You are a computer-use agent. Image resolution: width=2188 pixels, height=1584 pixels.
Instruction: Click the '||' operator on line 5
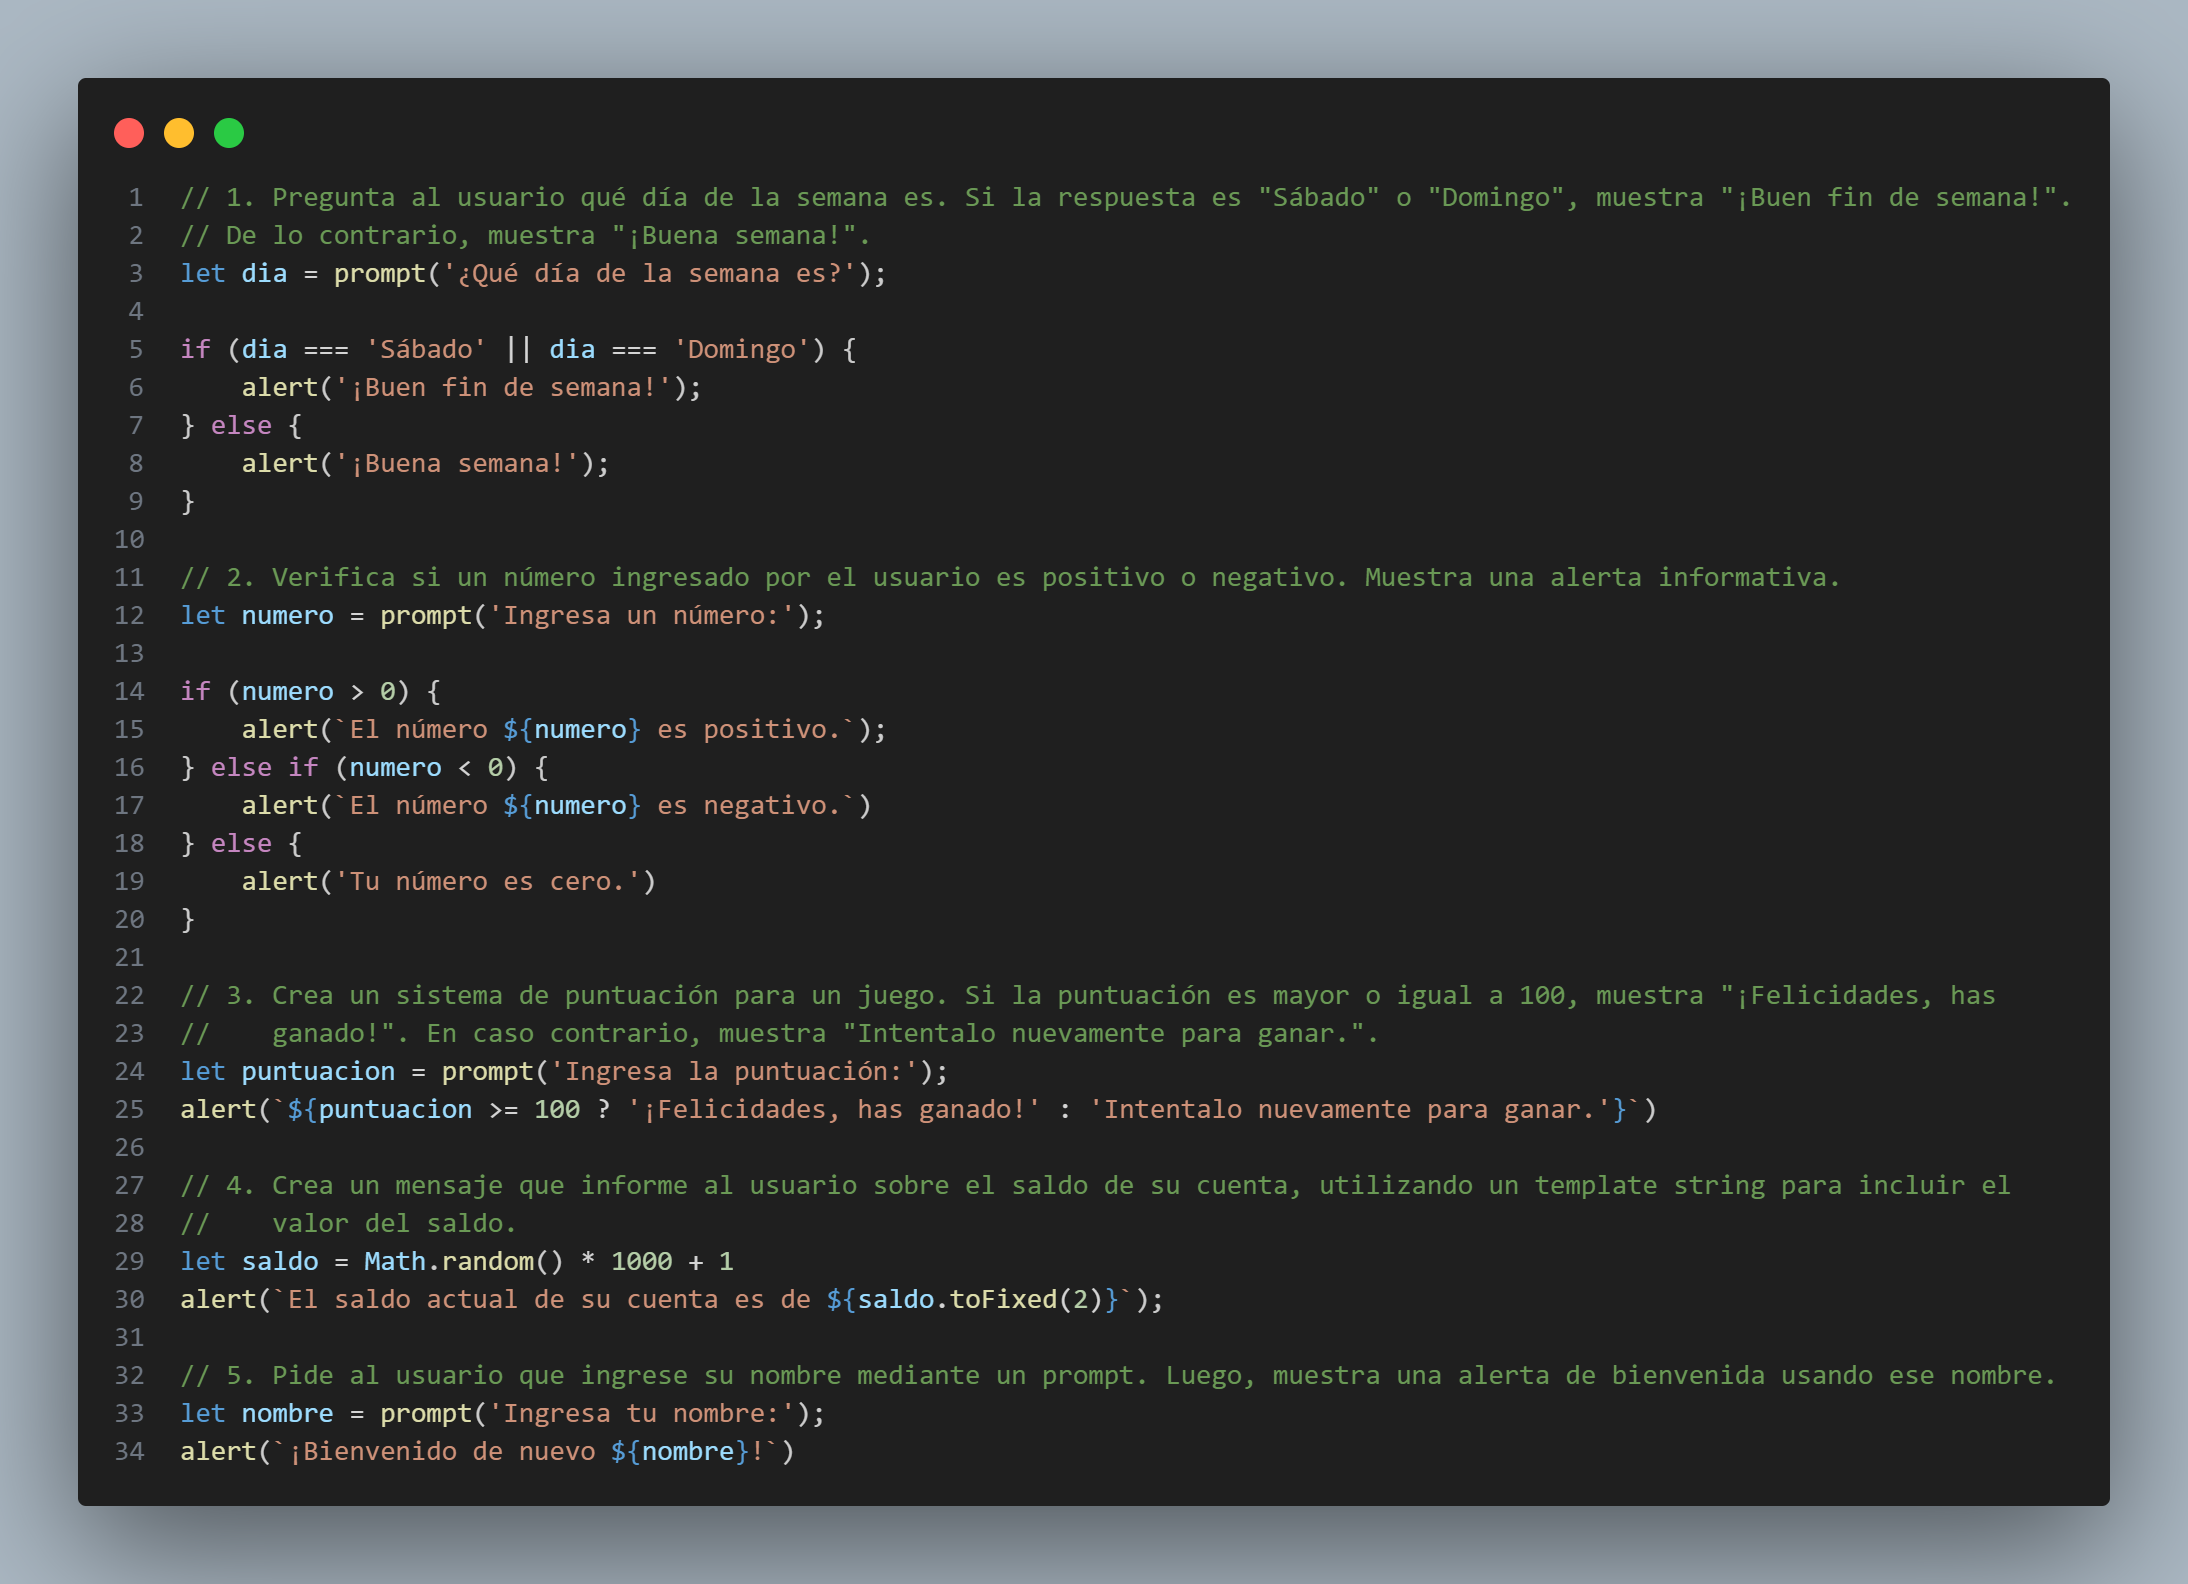518,350
